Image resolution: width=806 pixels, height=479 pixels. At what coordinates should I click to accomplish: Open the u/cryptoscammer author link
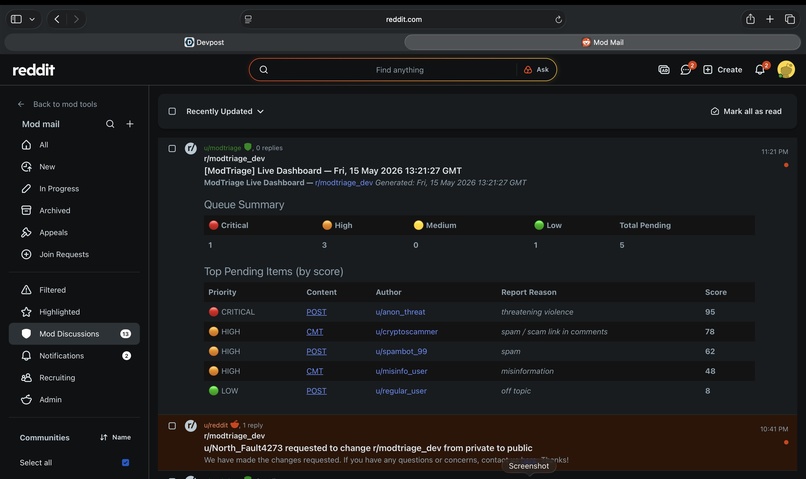pyautogui.click(x=407, y=331)
